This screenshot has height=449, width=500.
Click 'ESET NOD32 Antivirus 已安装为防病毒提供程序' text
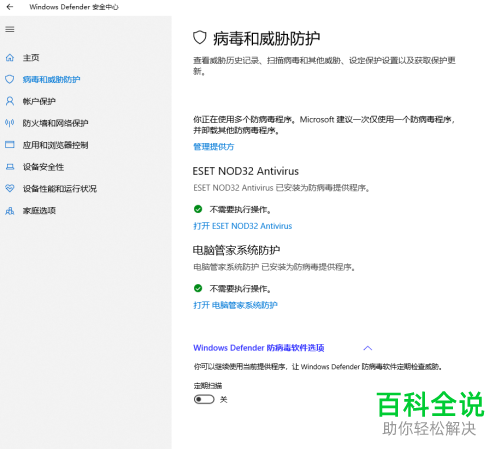281,188
